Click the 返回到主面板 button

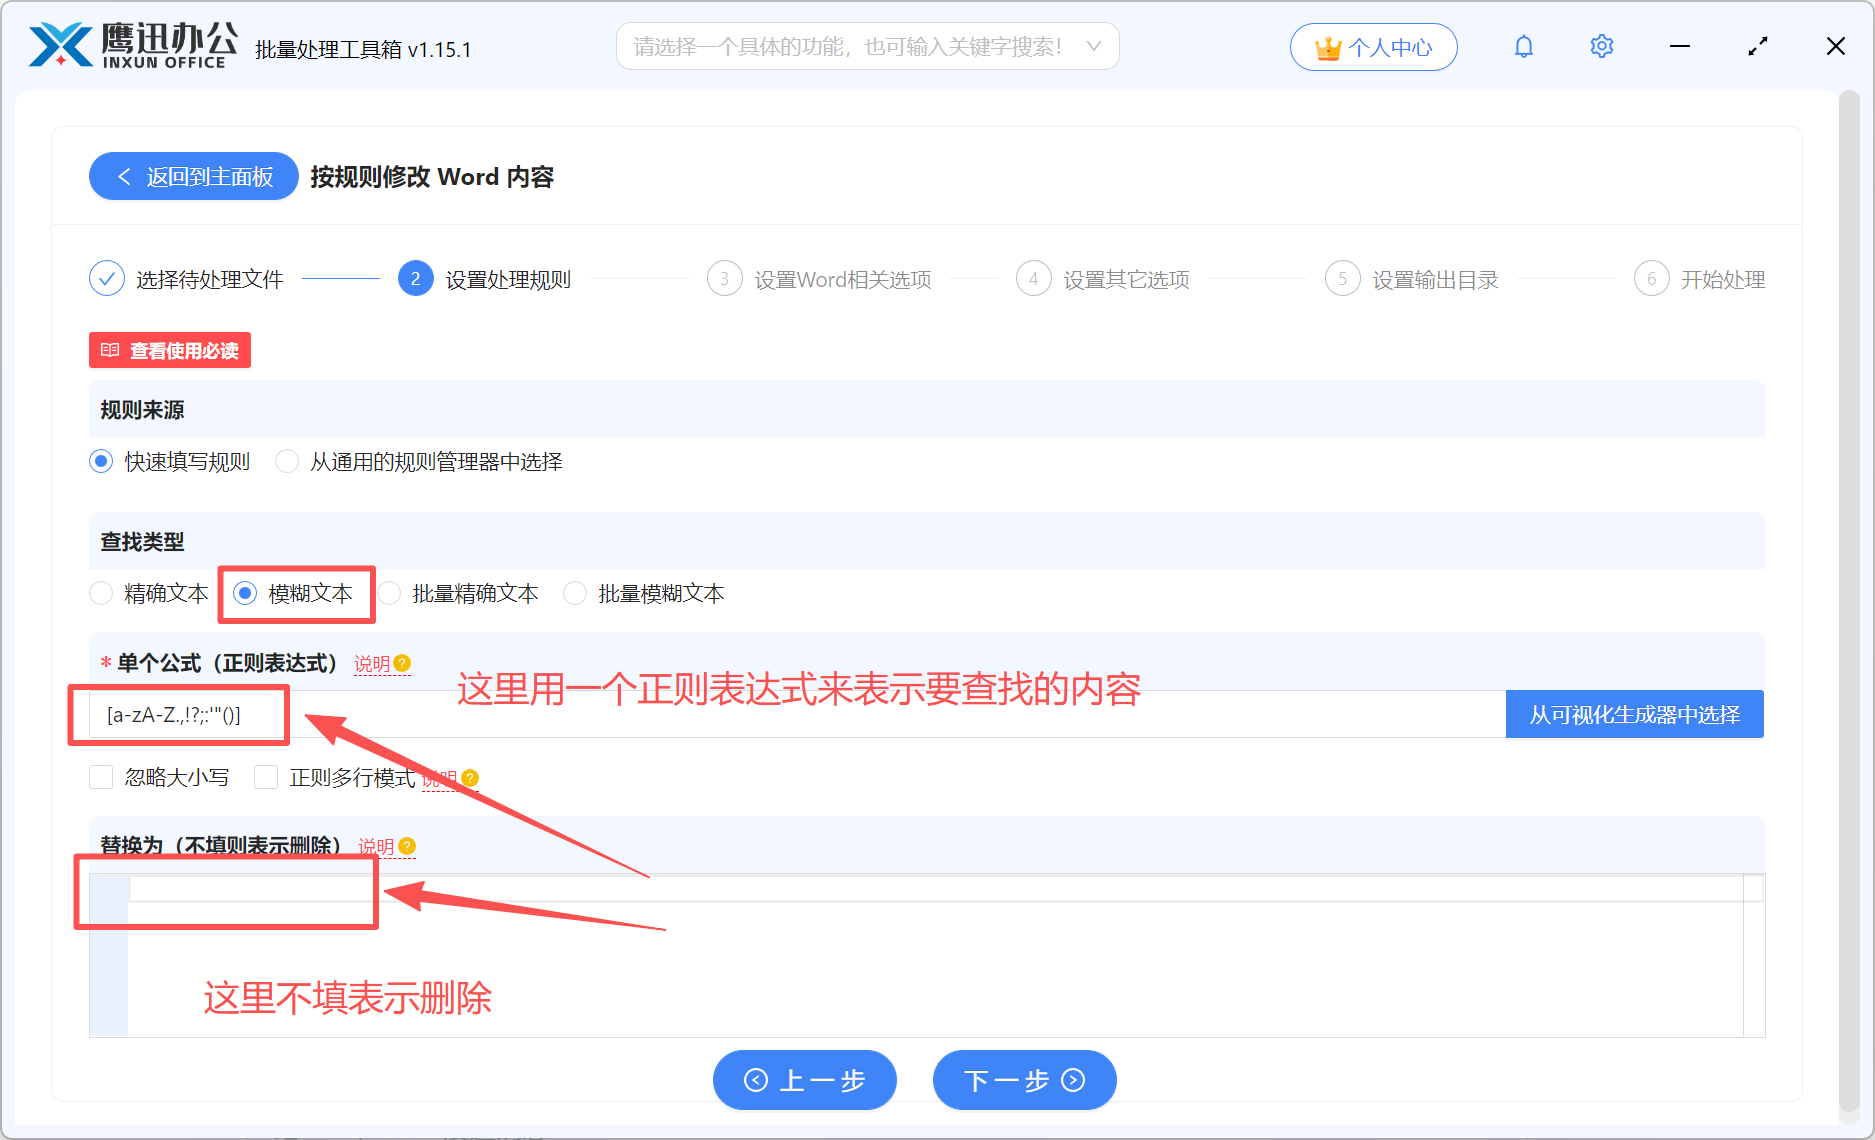click(194, 177)
